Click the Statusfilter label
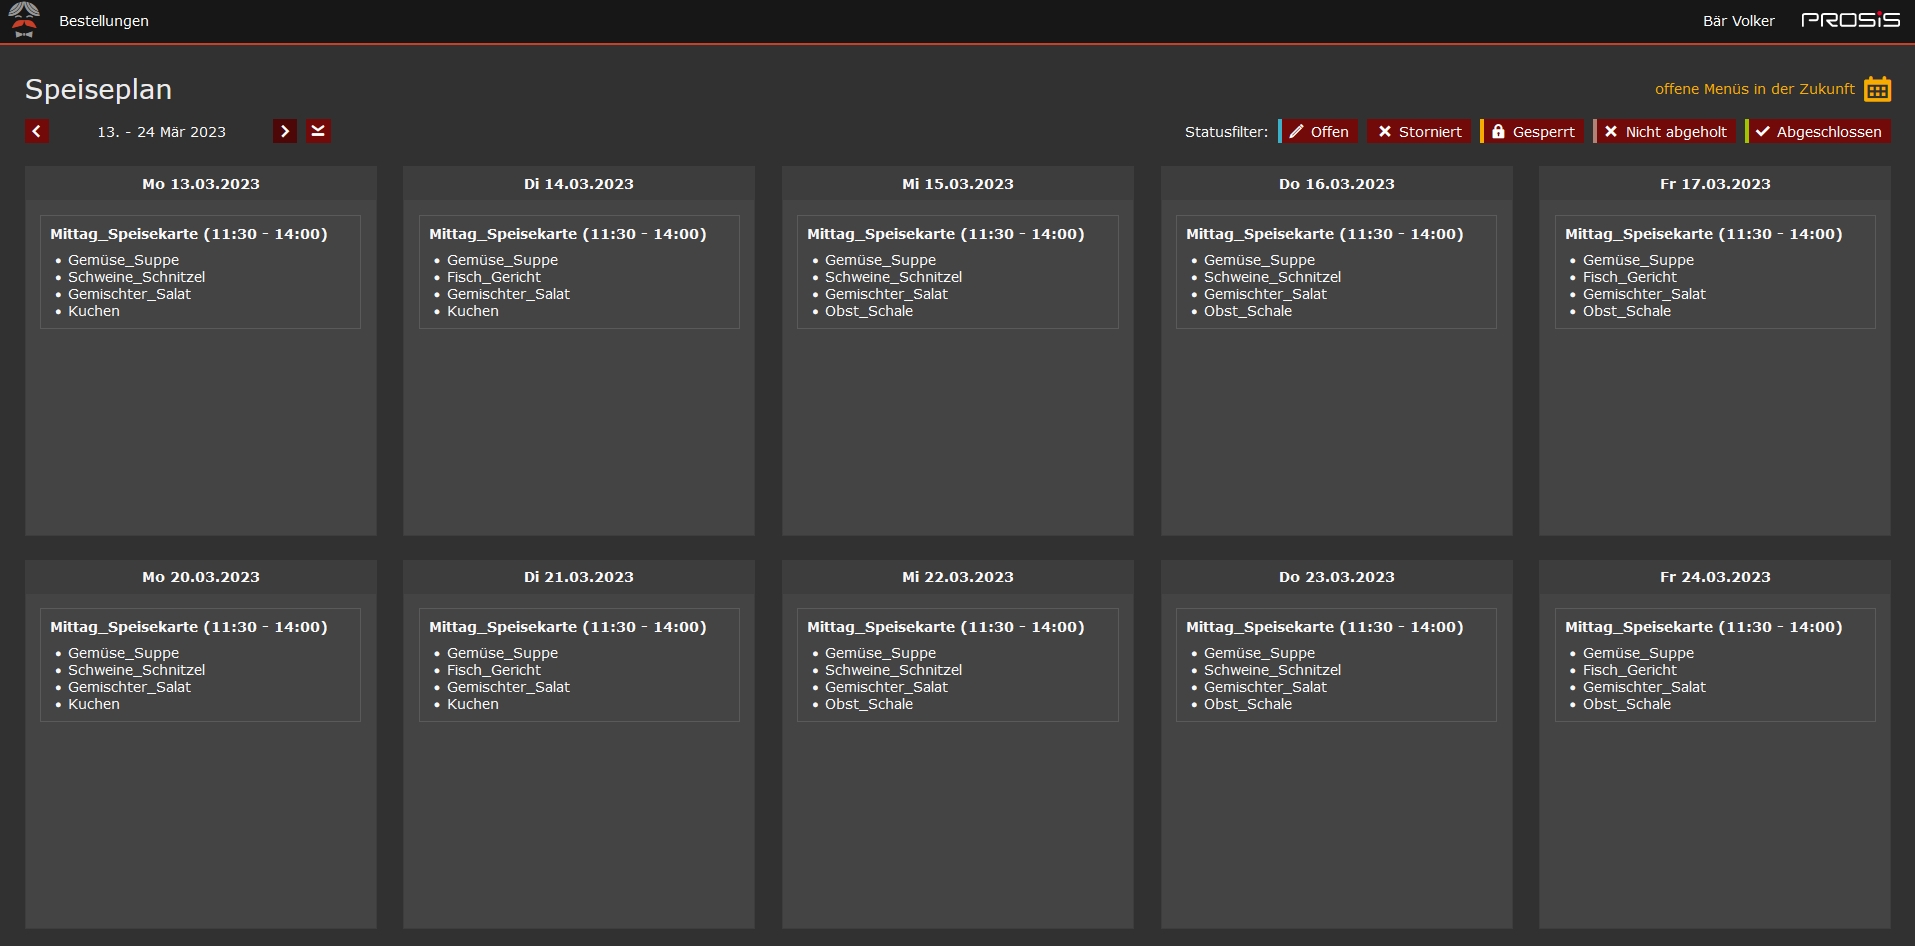 (1226, 132)
